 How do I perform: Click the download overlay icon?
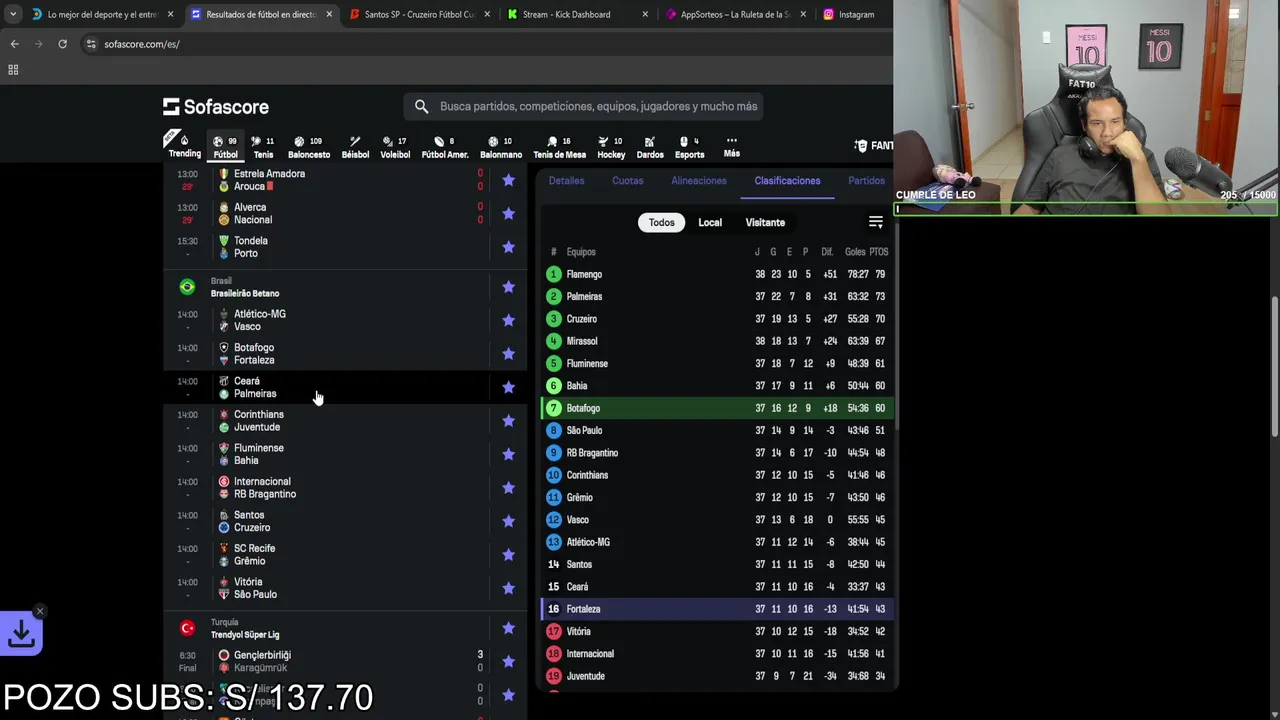[21, 633]
